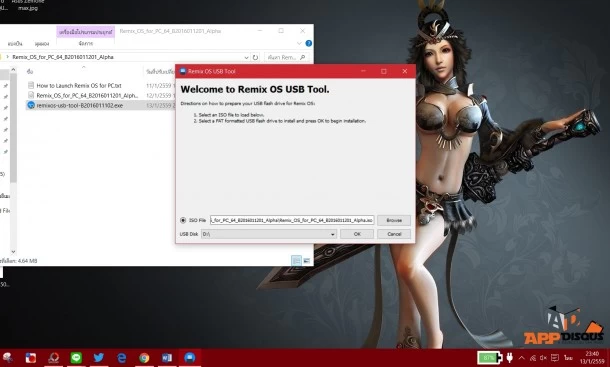
Task: Switch Explorer to large icons view
Action: tap(307, 260)
